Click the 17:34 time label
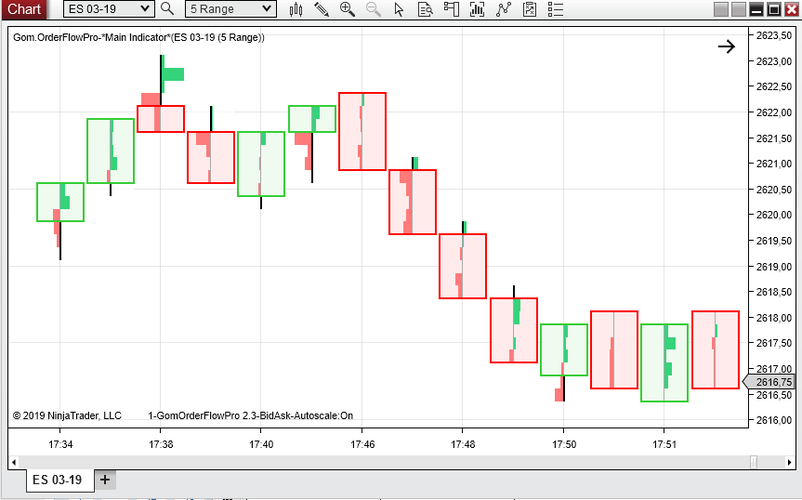This screenshot has width=802, height=500. (x=60, y=444)
